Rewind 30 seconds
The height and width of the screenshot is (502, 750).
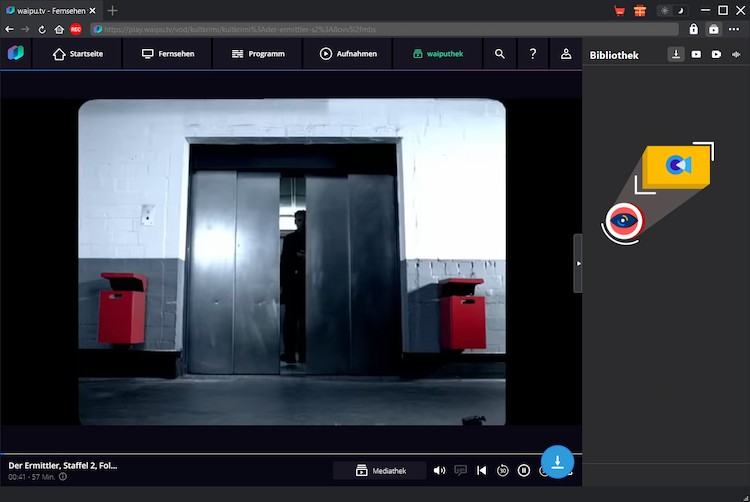pos(502,471)
